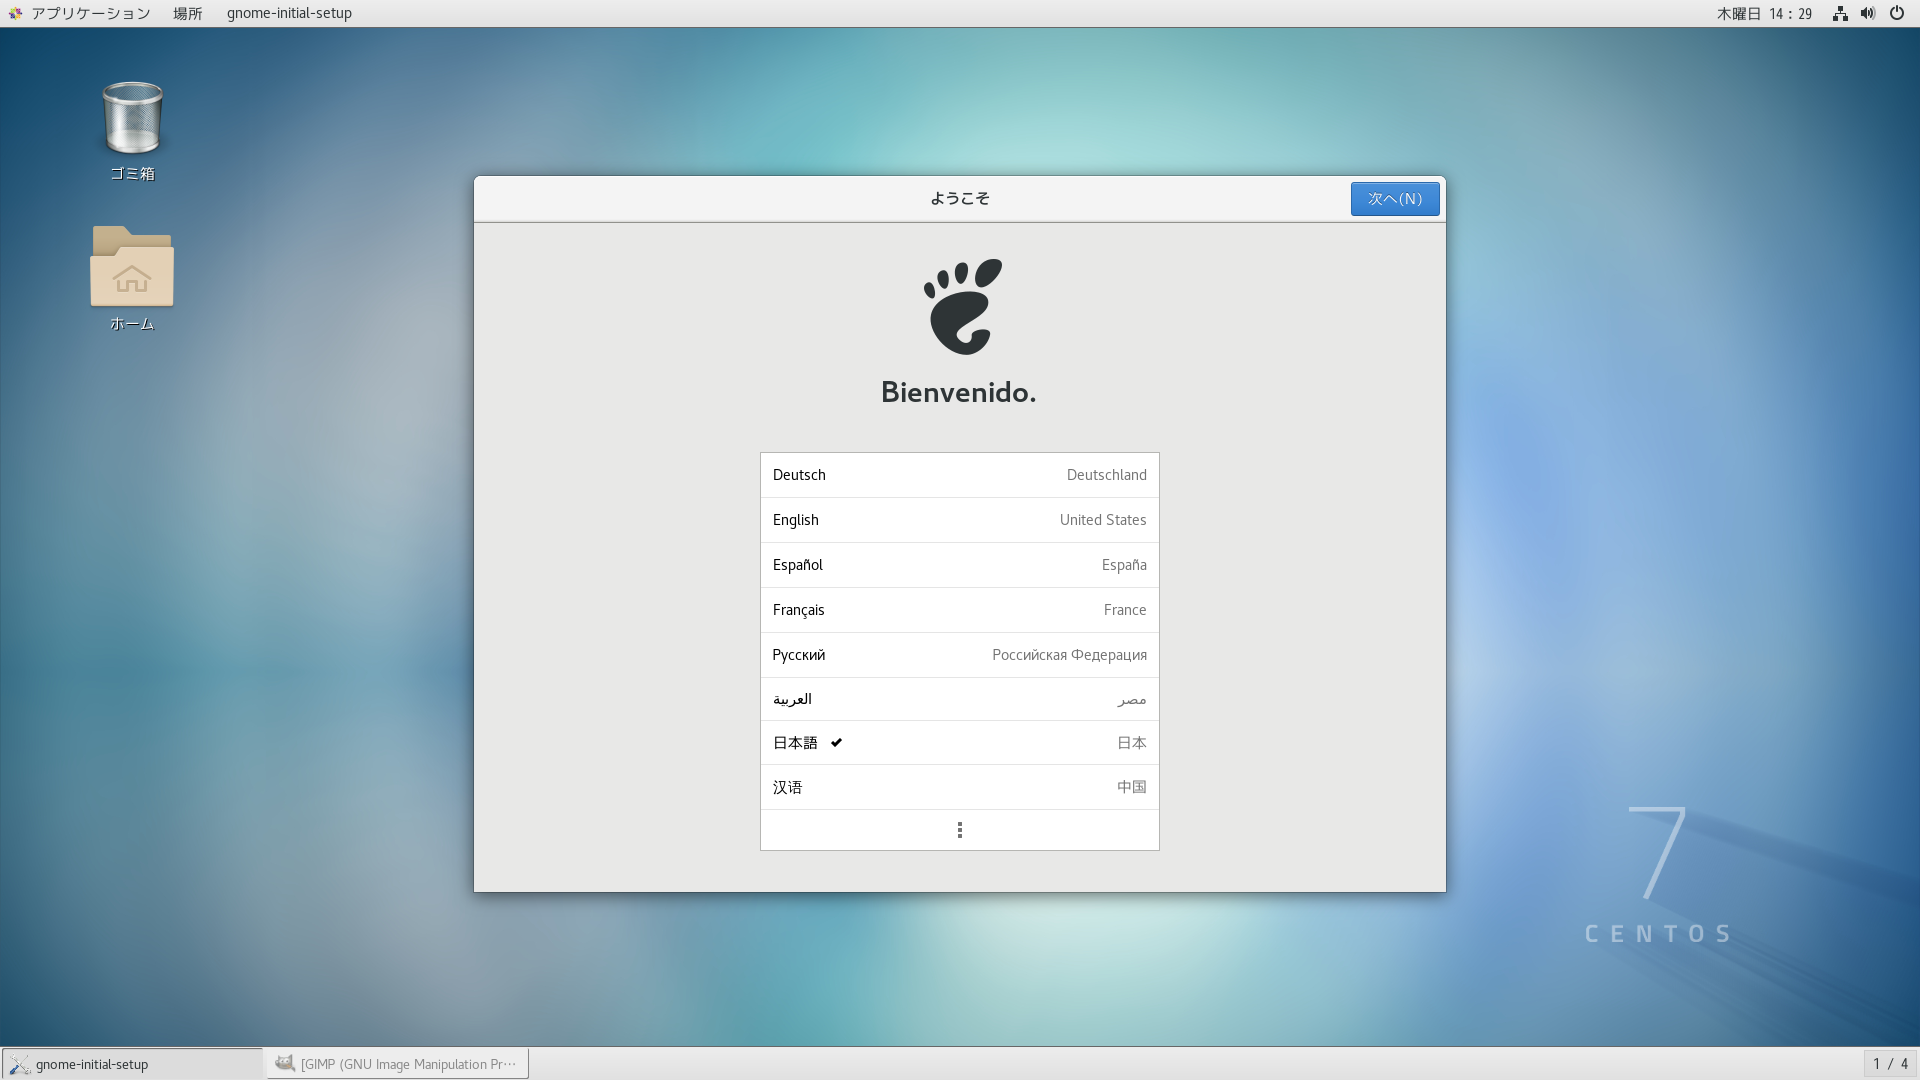Open the clock and calendar dropdown
The width and height of the screenshot is (1920, 1080).
1764,13
